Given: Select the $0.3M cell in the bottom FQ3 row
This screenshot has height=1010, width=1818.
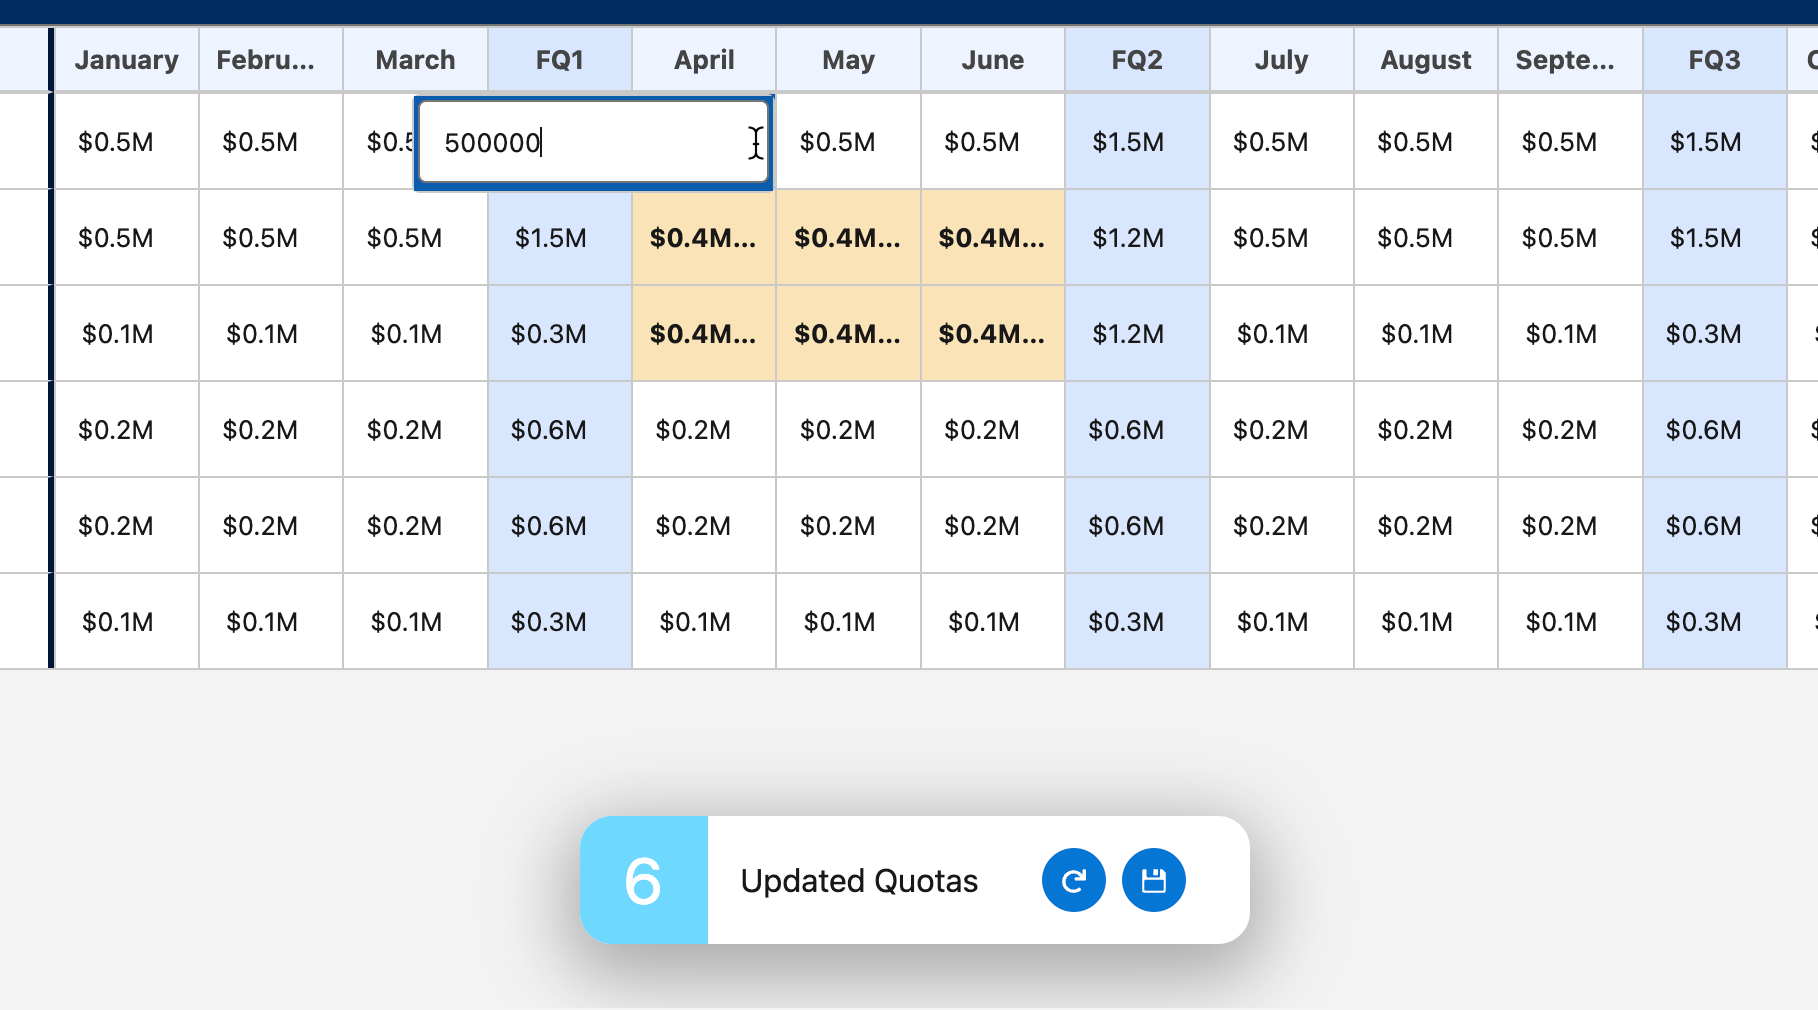Looking at the screenshot, I should [x=1703, y=621].
